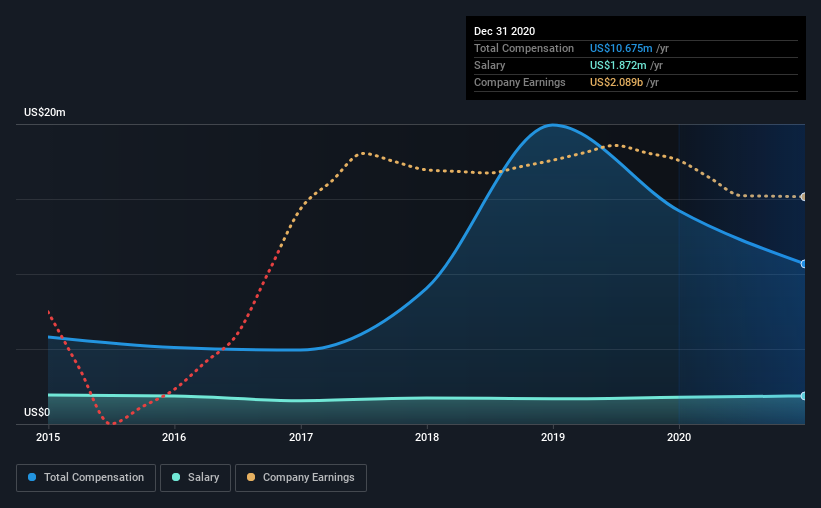Click the Dec 31 2020 tooltip date
The height and width of the screenshot is (508, 821).
click(x=504, y=31)
